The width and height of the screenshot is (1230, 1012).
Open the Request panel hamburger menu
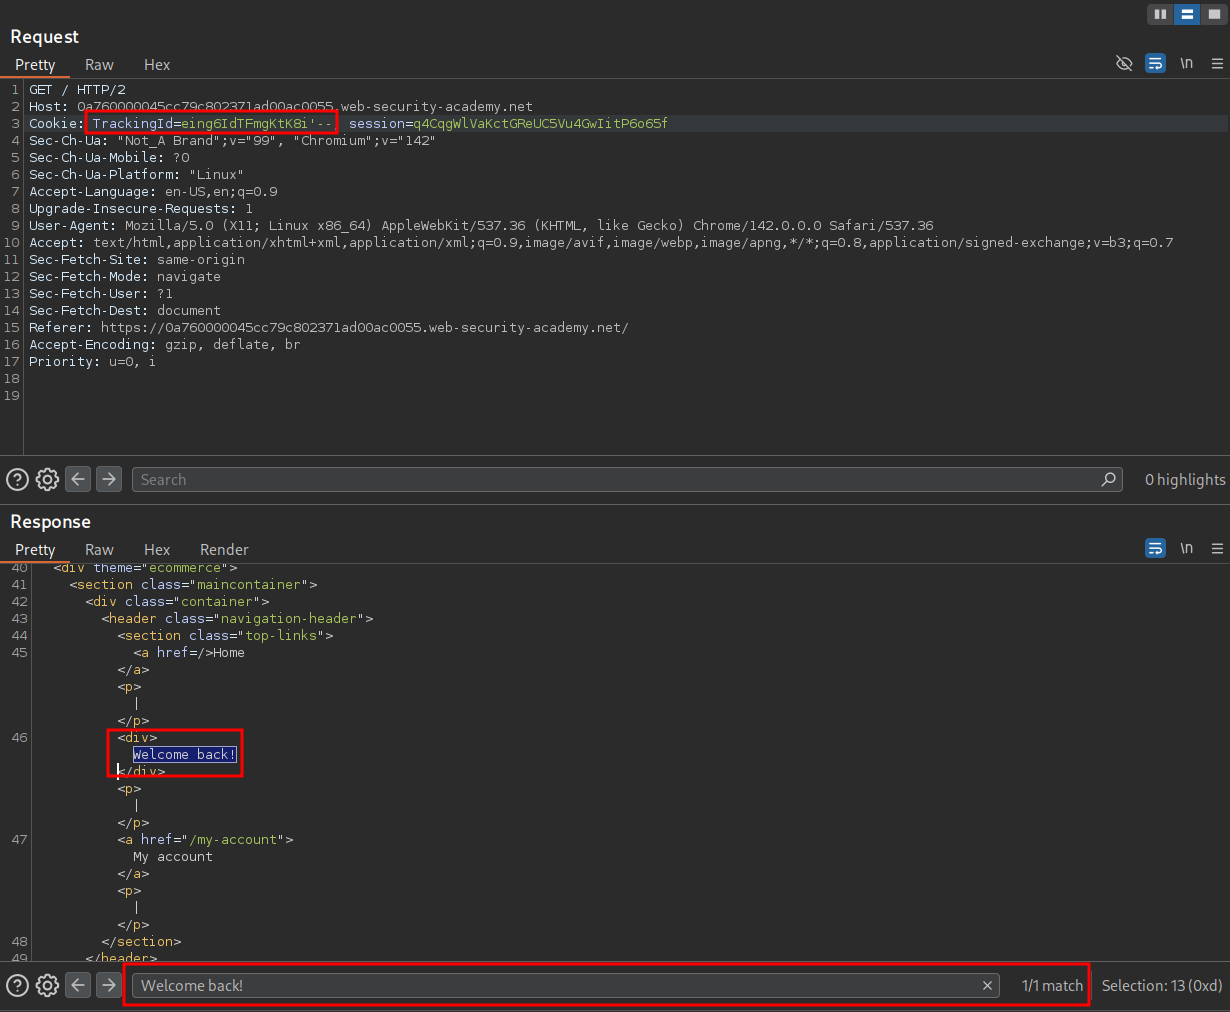pyautogui.click(x=1217, y=64)
